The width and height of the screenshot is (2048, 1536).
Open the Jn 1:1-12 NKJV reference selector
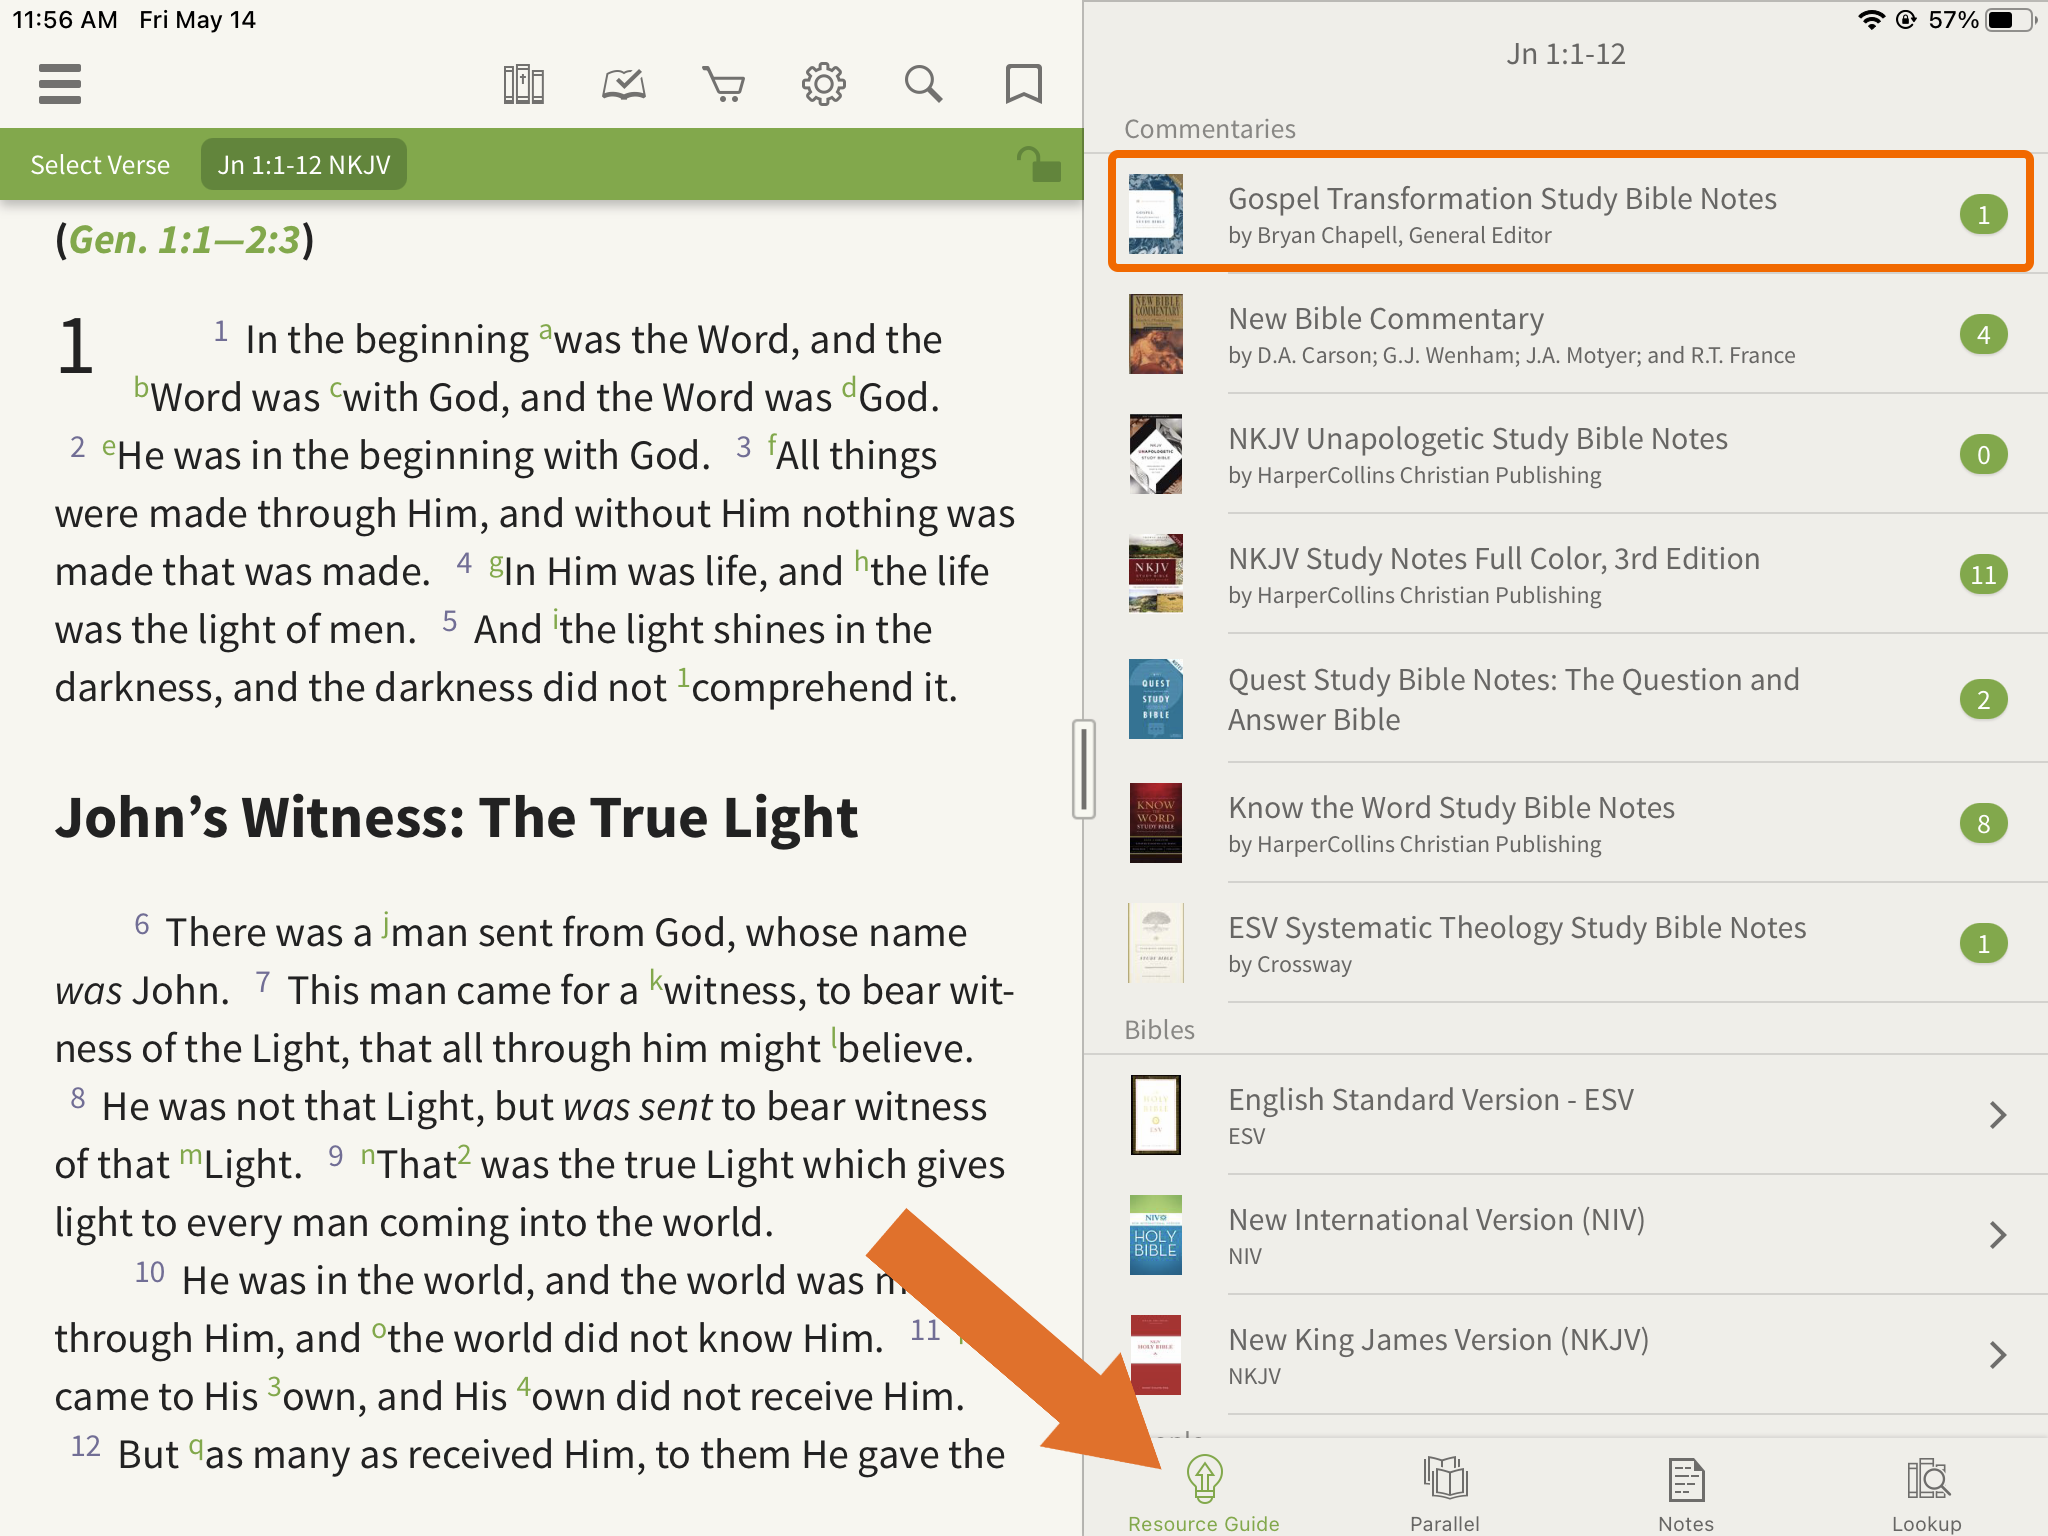coord(304,165)
